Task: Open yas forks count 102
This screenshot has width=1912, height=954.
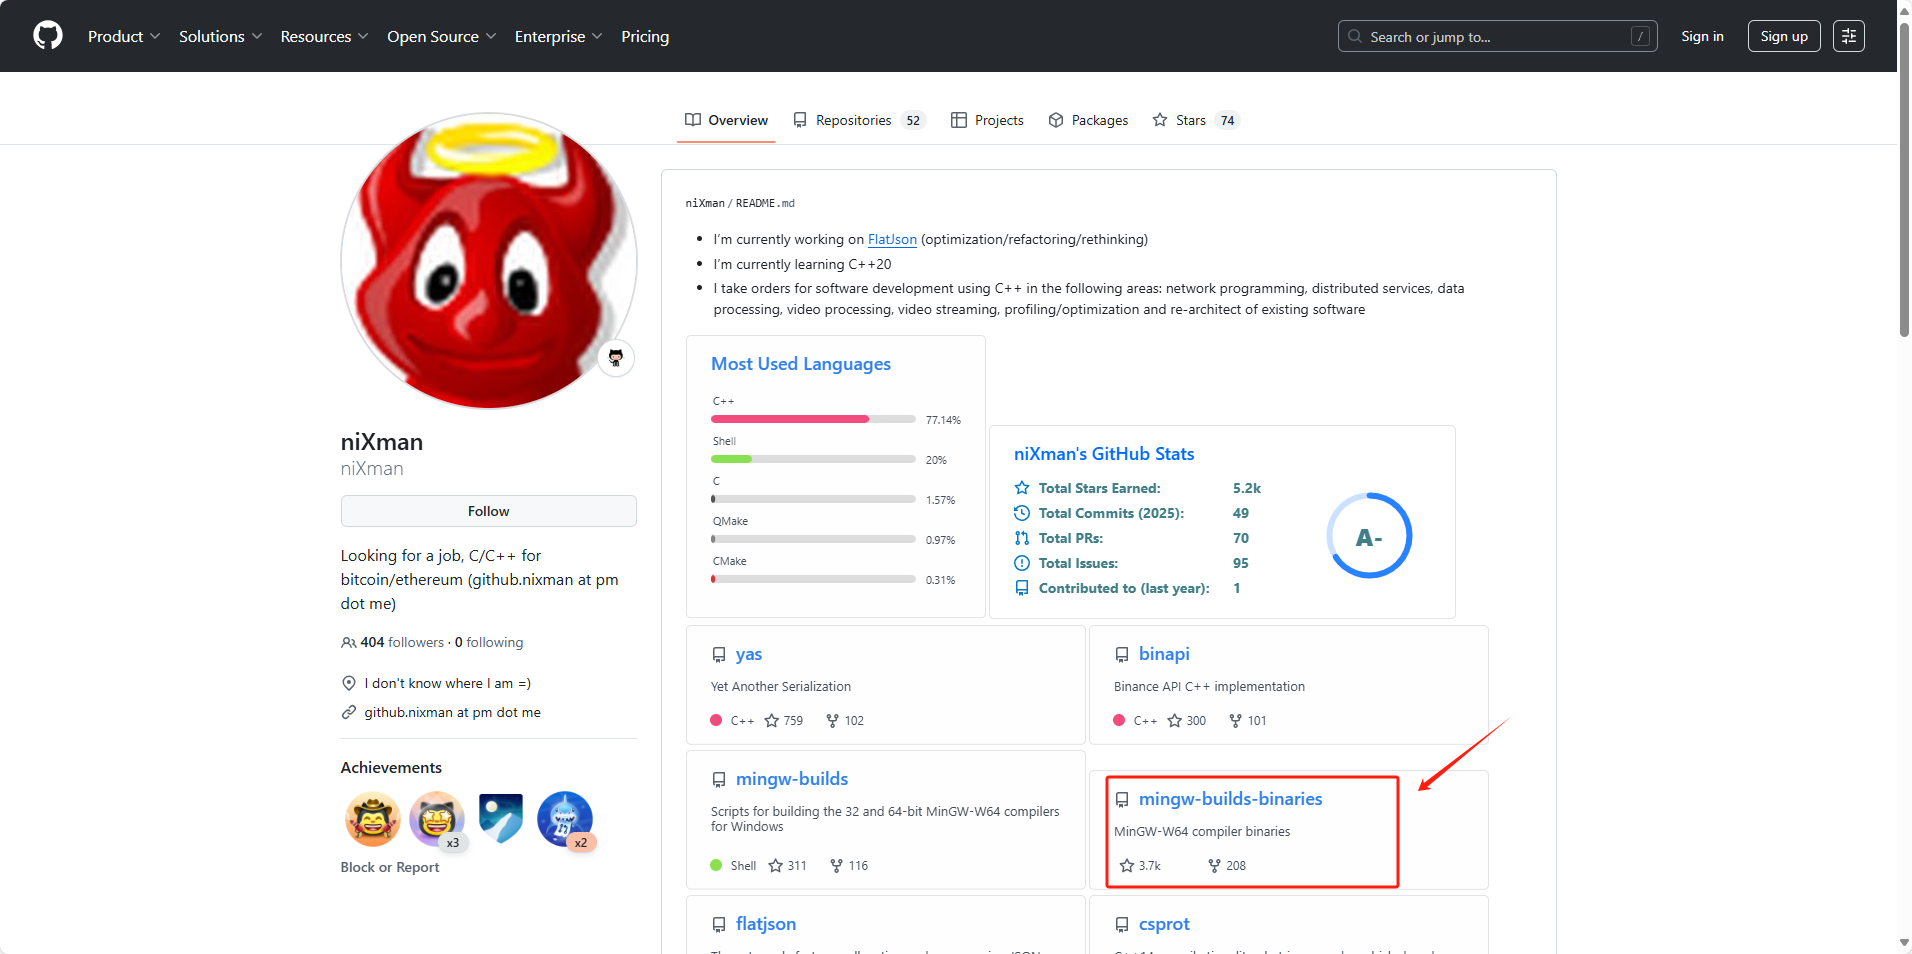Action: pos(845,720)
